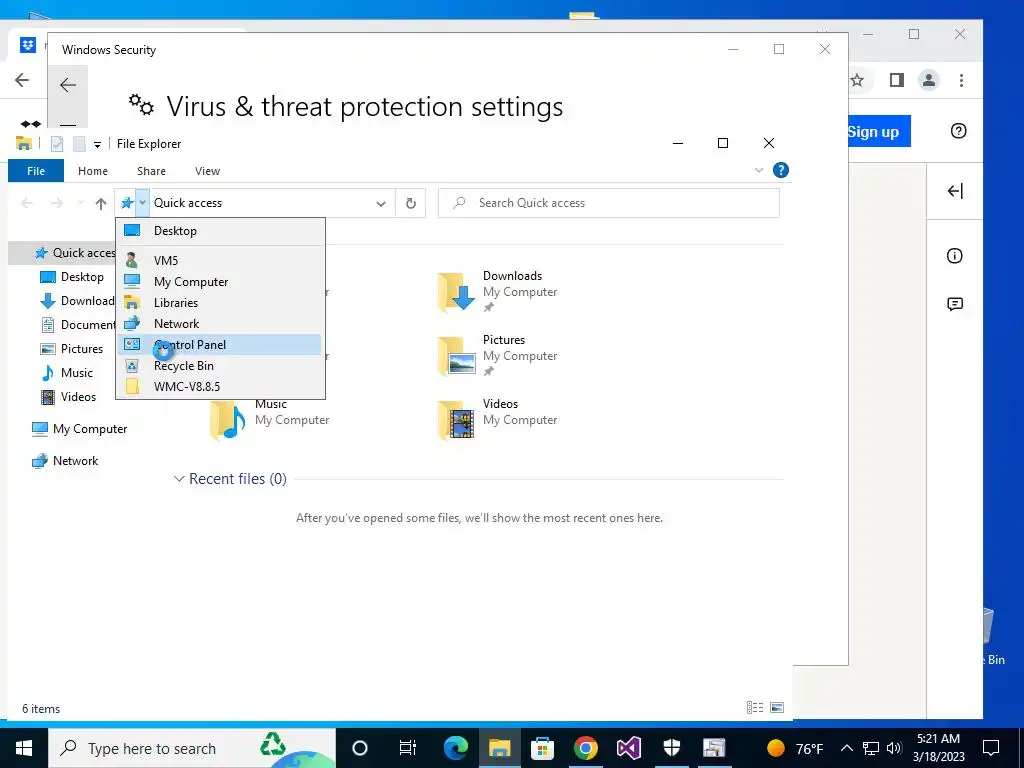1024x768 pixels.
Task: Select My Computer in navigation pane
Action: [79, 429]
